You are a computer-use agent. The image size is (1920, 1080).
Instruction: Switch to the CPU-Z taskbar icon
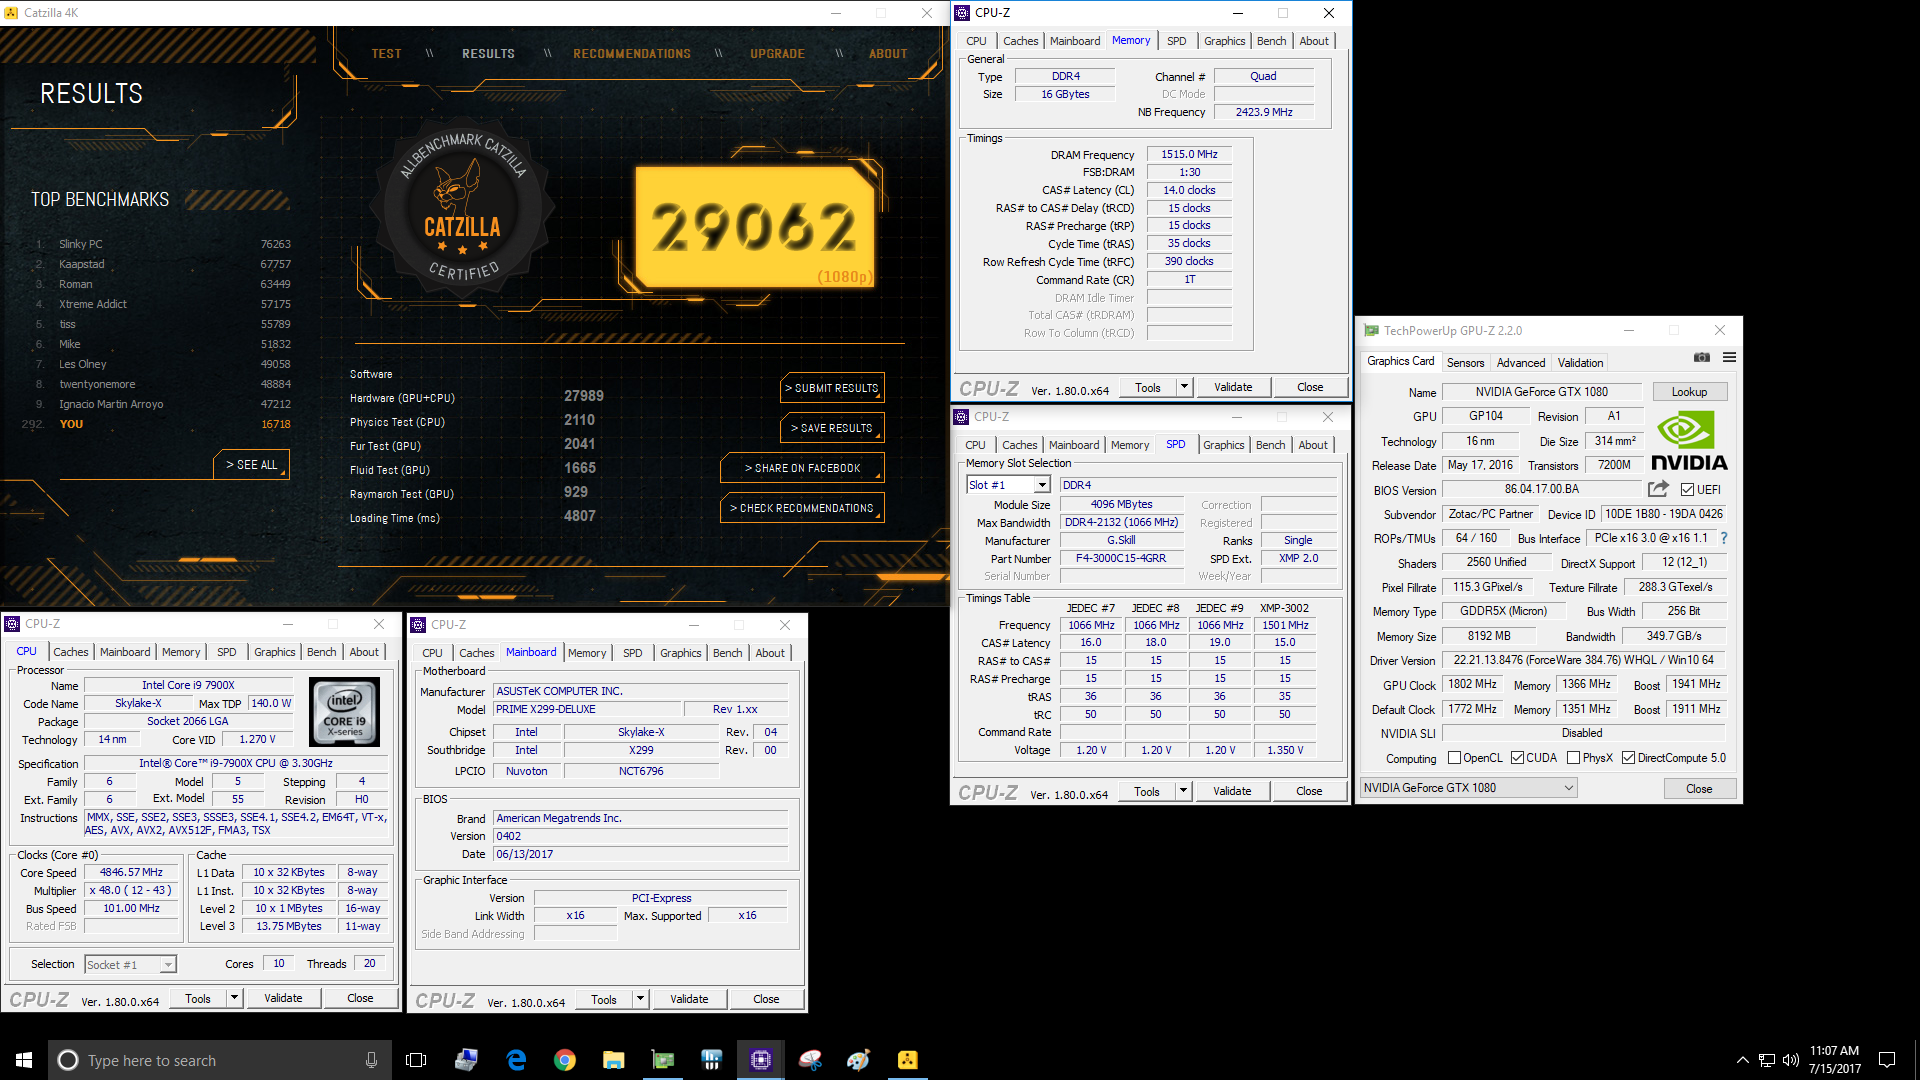click(761, 1060)
